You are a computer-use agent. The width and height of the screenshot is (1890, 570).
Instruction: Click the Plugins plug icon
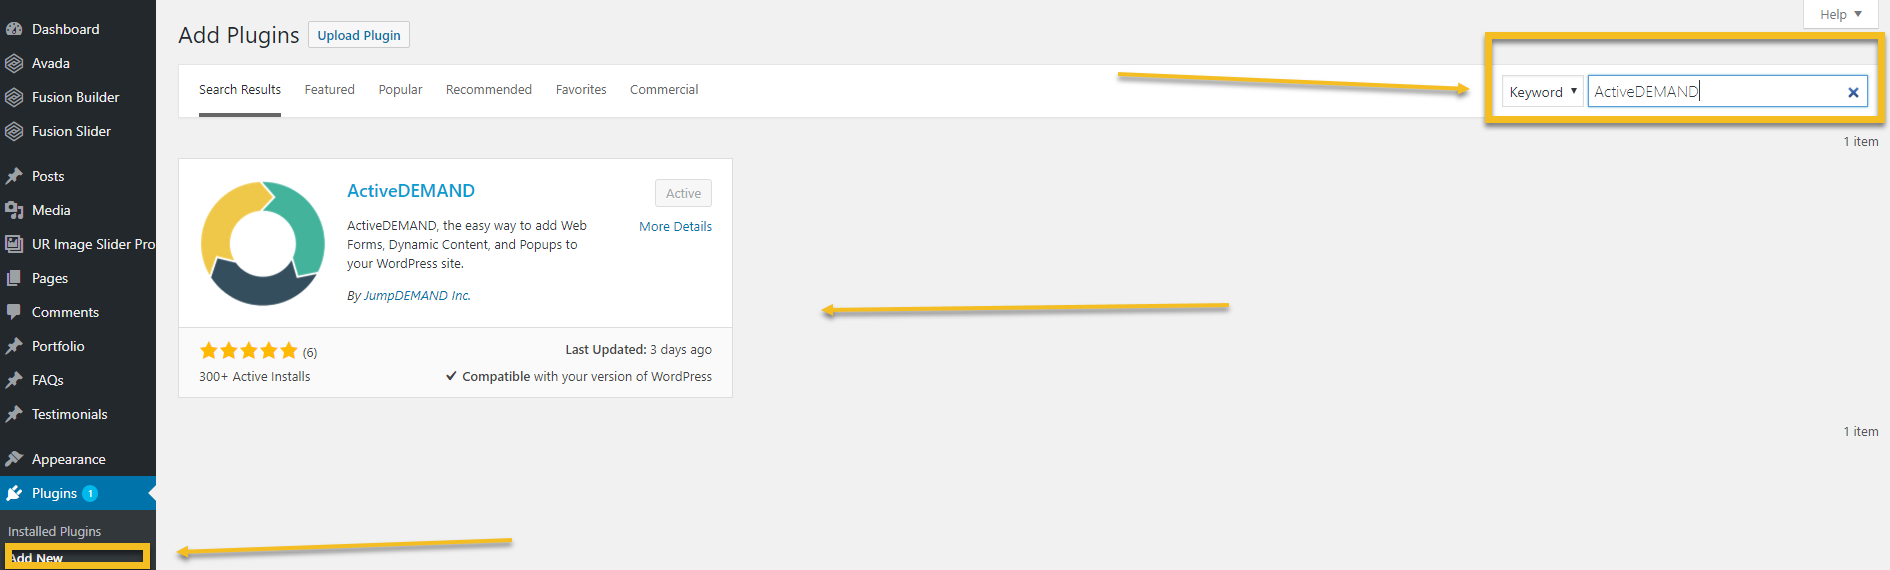14,493
